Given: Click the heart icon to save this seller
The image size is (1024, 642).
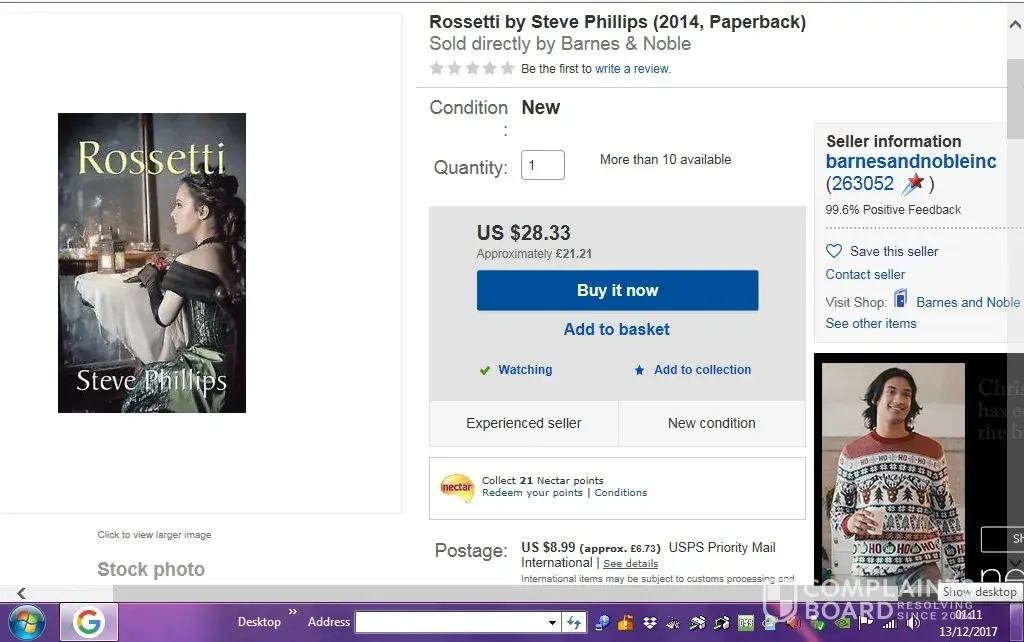Looking at the screenshot, I should pos(834,251).
